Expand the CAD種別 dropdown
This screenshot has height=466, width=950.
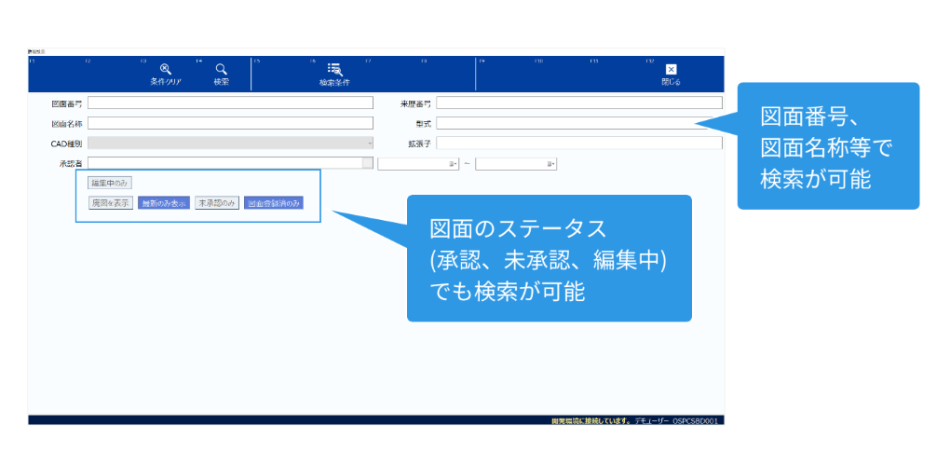pyautogui.click(x=371, y=143)
